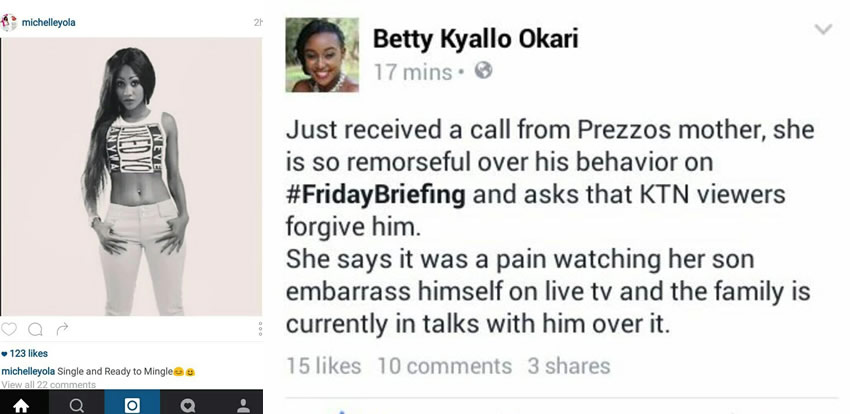850x414 pixels.
Task: Go to the Instagram home tab
Action: pos(21,405)
